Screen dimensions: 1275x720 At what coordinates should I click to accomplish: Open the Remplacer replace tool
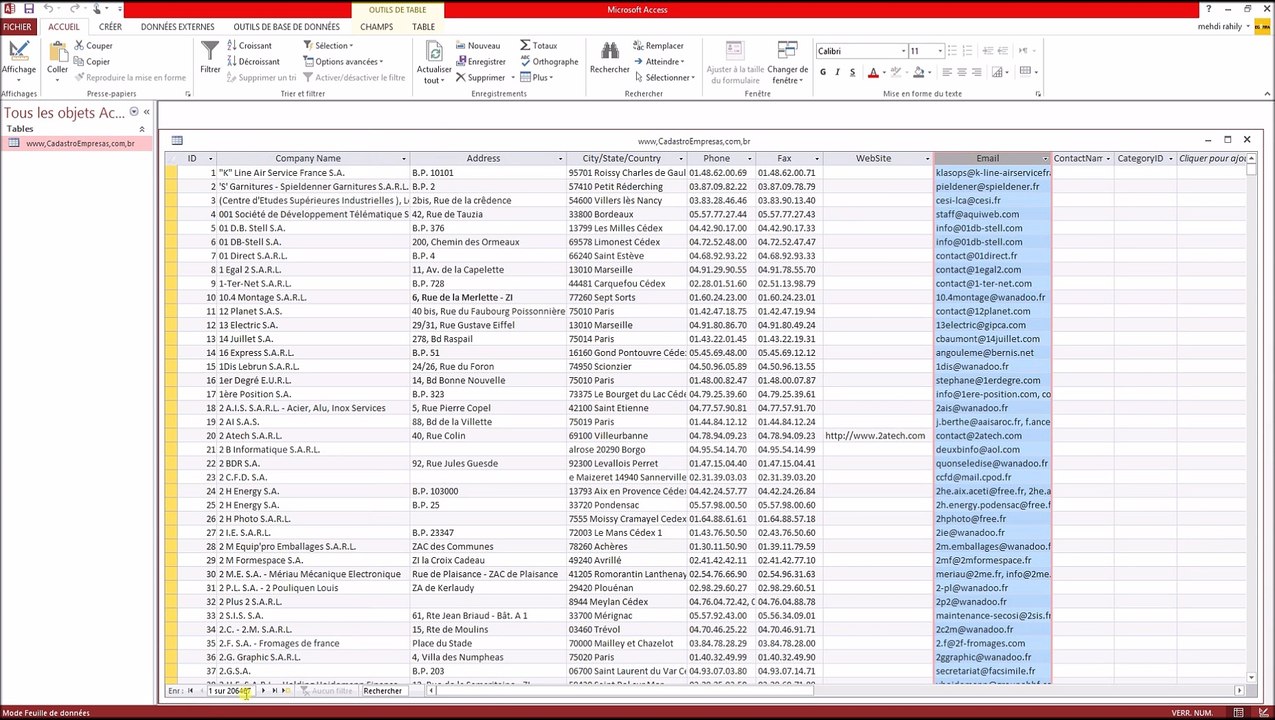coord(658,46)
